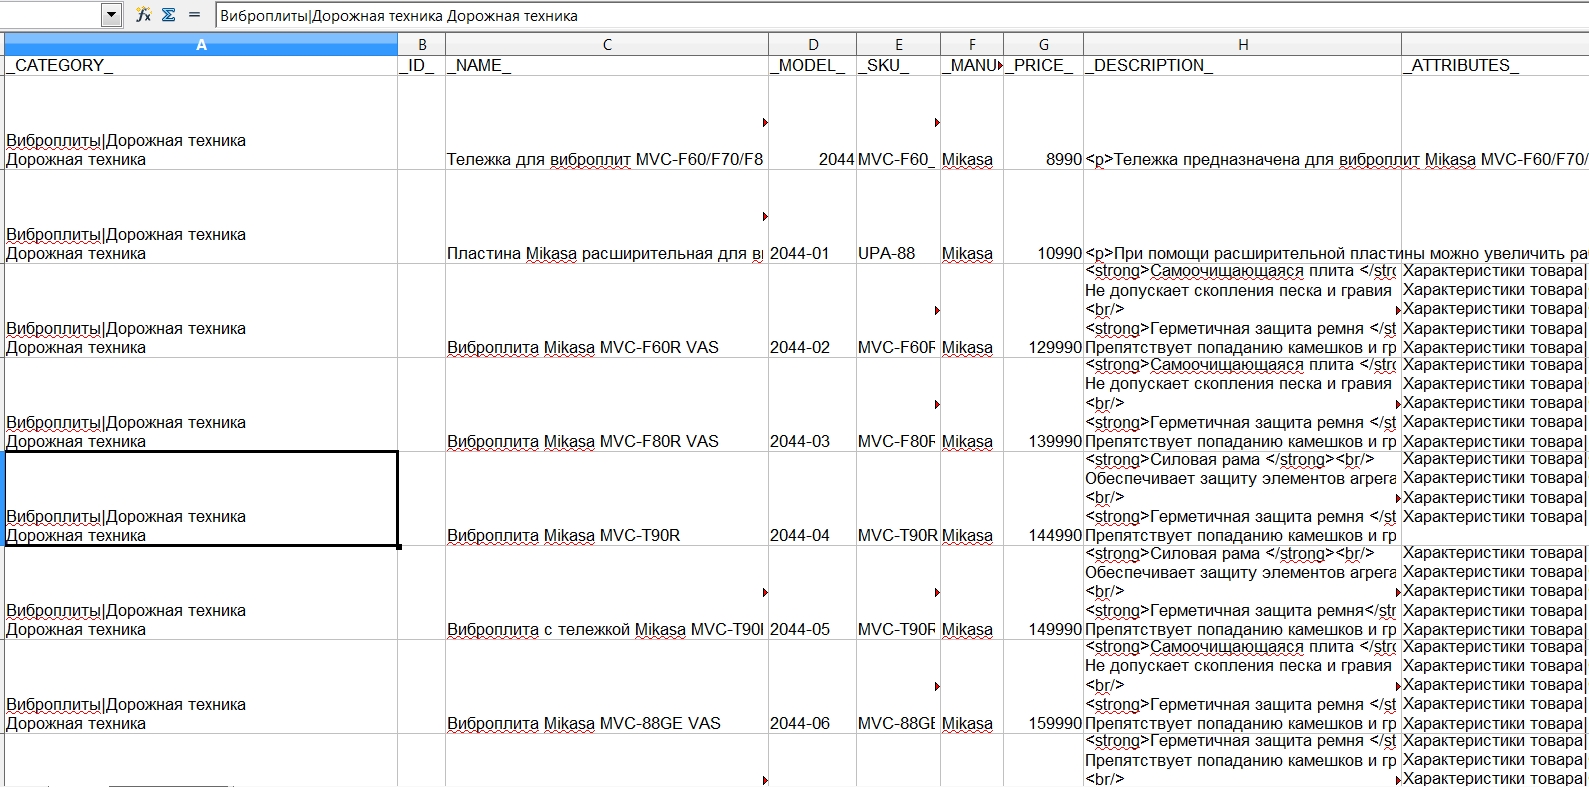Select column D header
The width and height of the screenshot is (1589, 787).
(813, 45)
